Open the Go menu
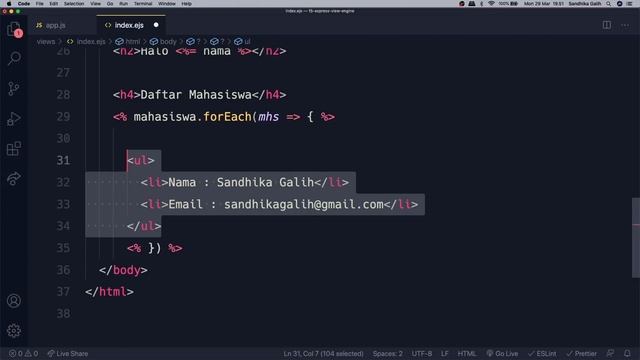640x360 pixels. (x=110, y=4)
